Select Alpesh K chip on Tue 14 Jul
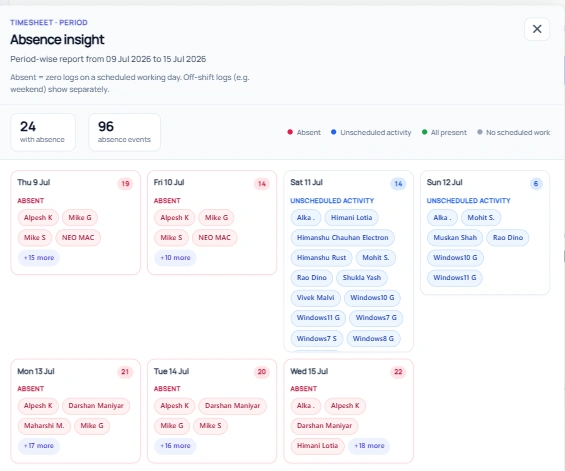 pyautogui.click(x=175, y=406)
